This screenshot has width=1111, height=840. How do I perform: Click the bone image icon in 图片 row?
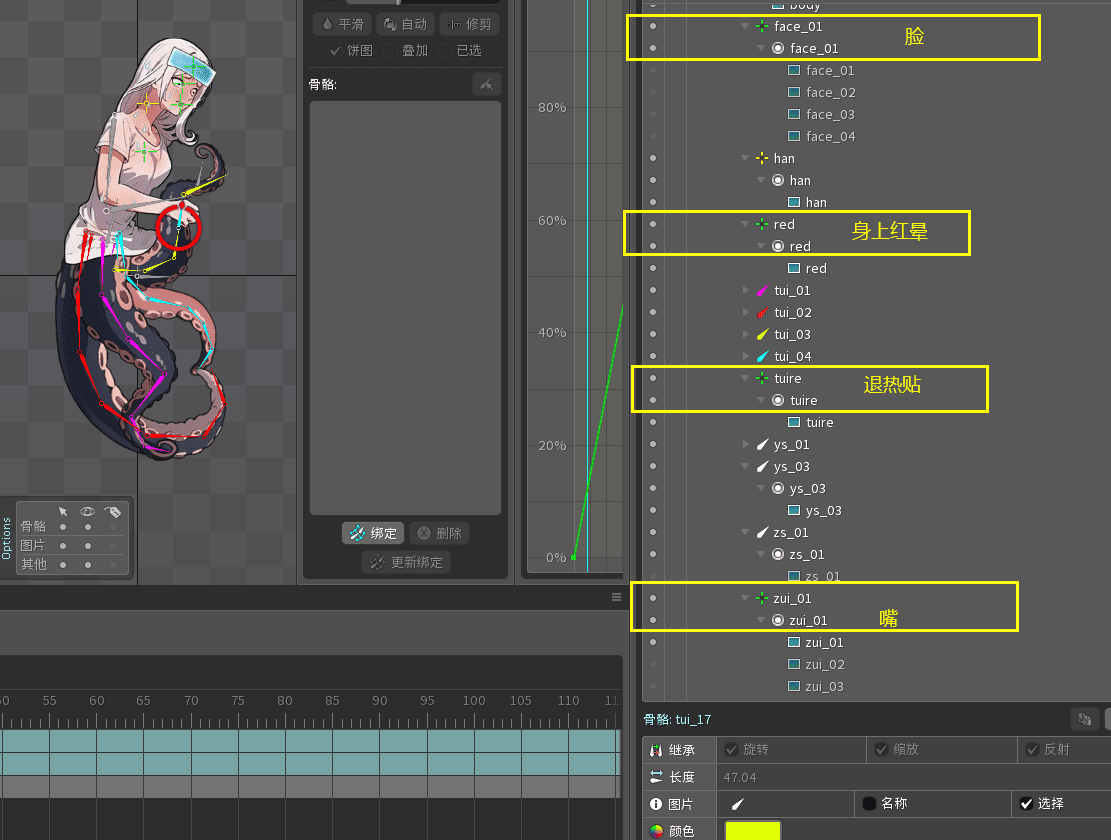coord(738,803)
